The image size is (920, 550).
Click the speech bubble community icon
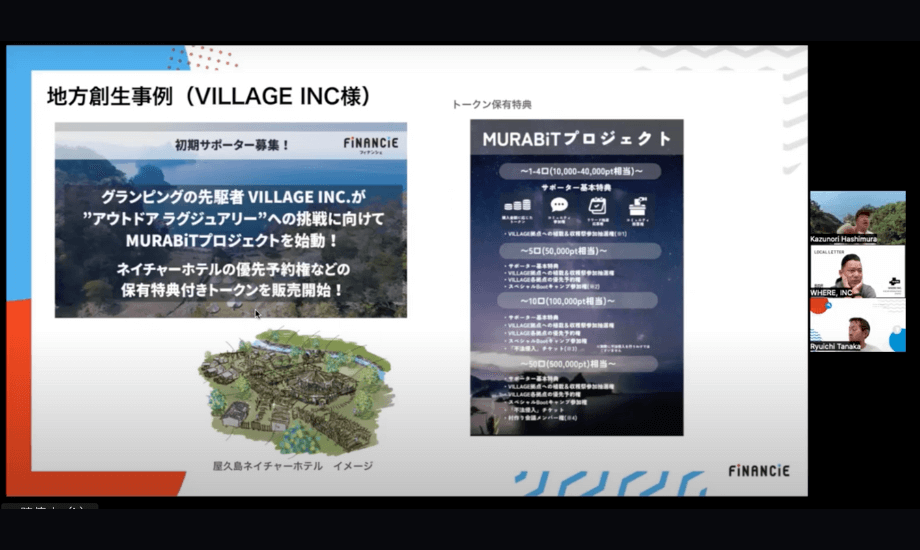[x=559, y=205]
